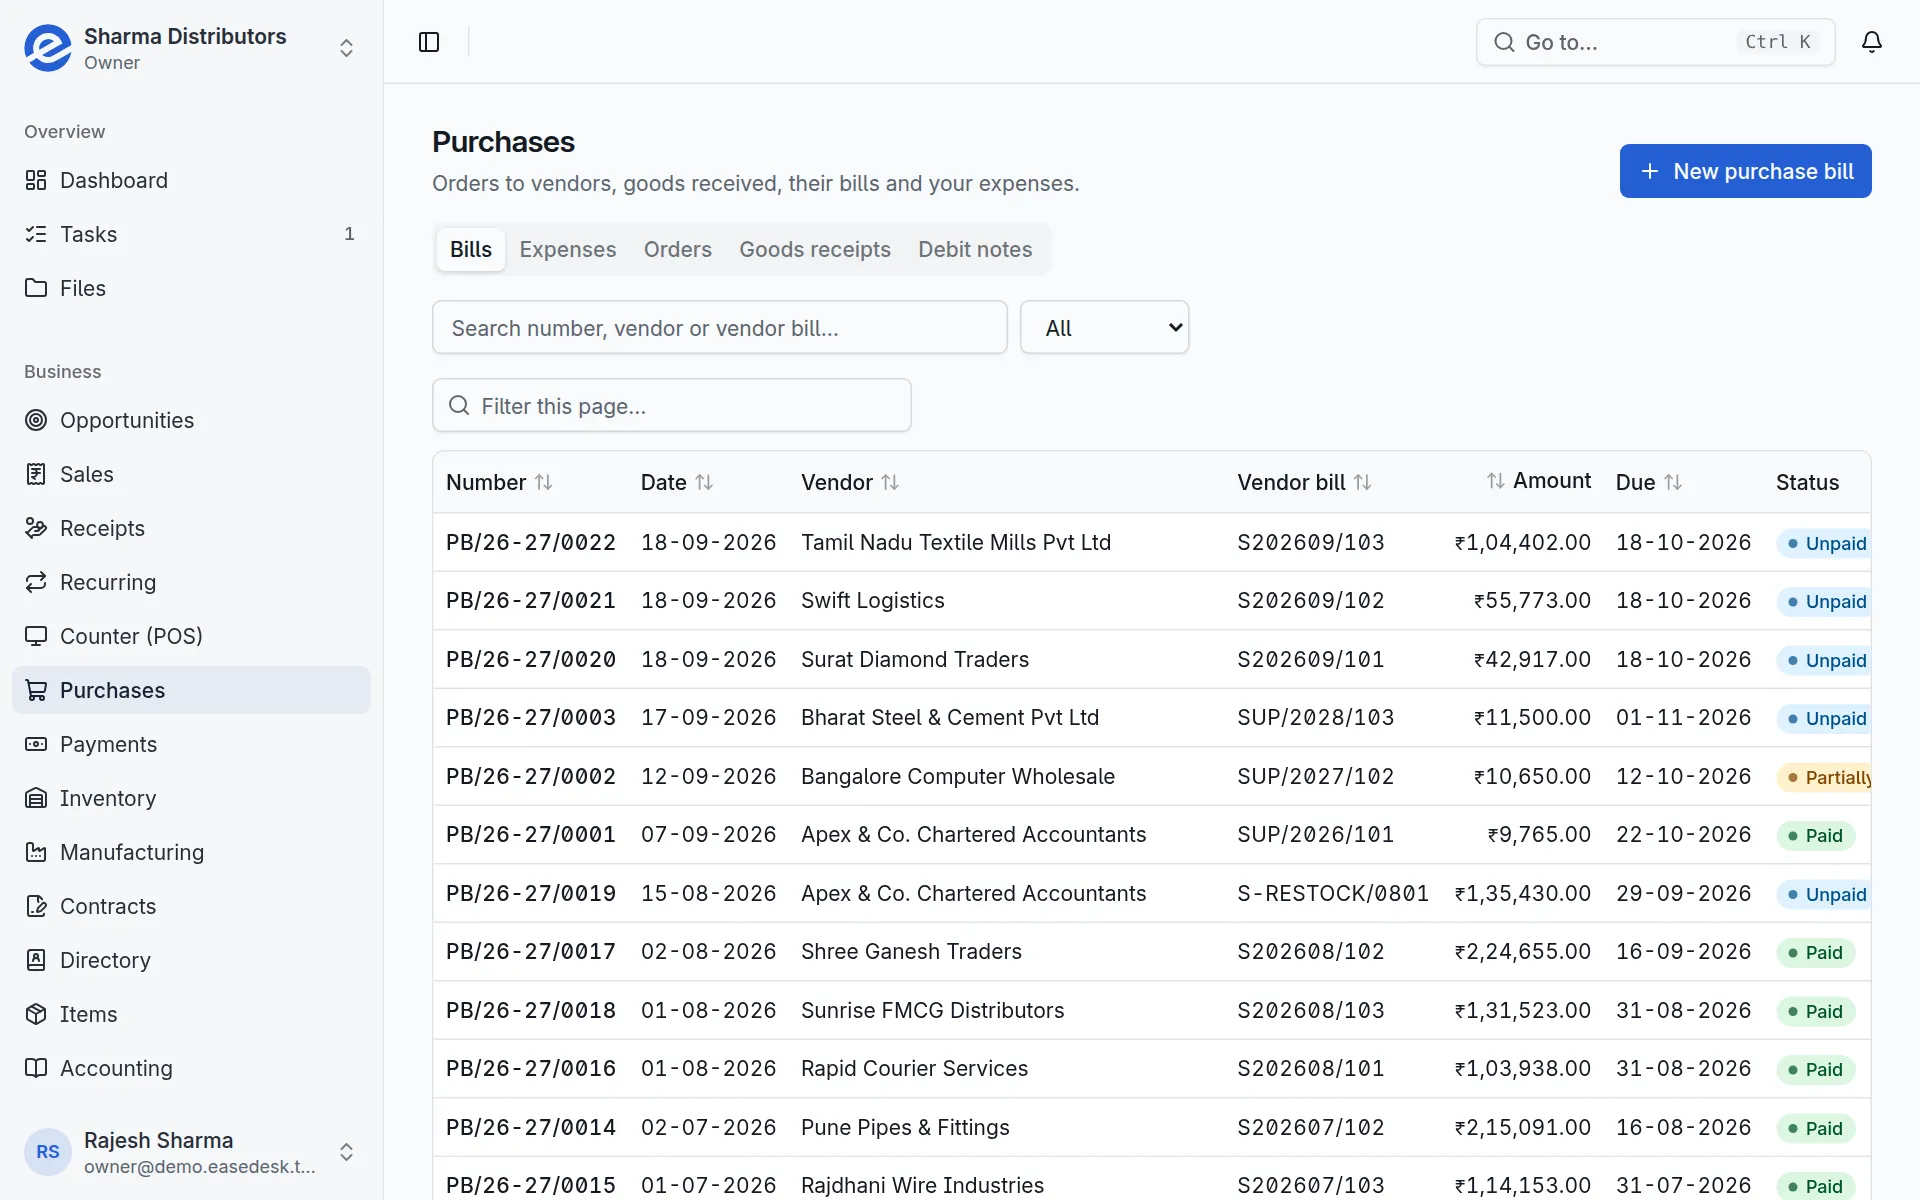This screenshot has width=1920, height=1200.
Task: Click the Counter (POS) monitor icon
Action: 36,636
